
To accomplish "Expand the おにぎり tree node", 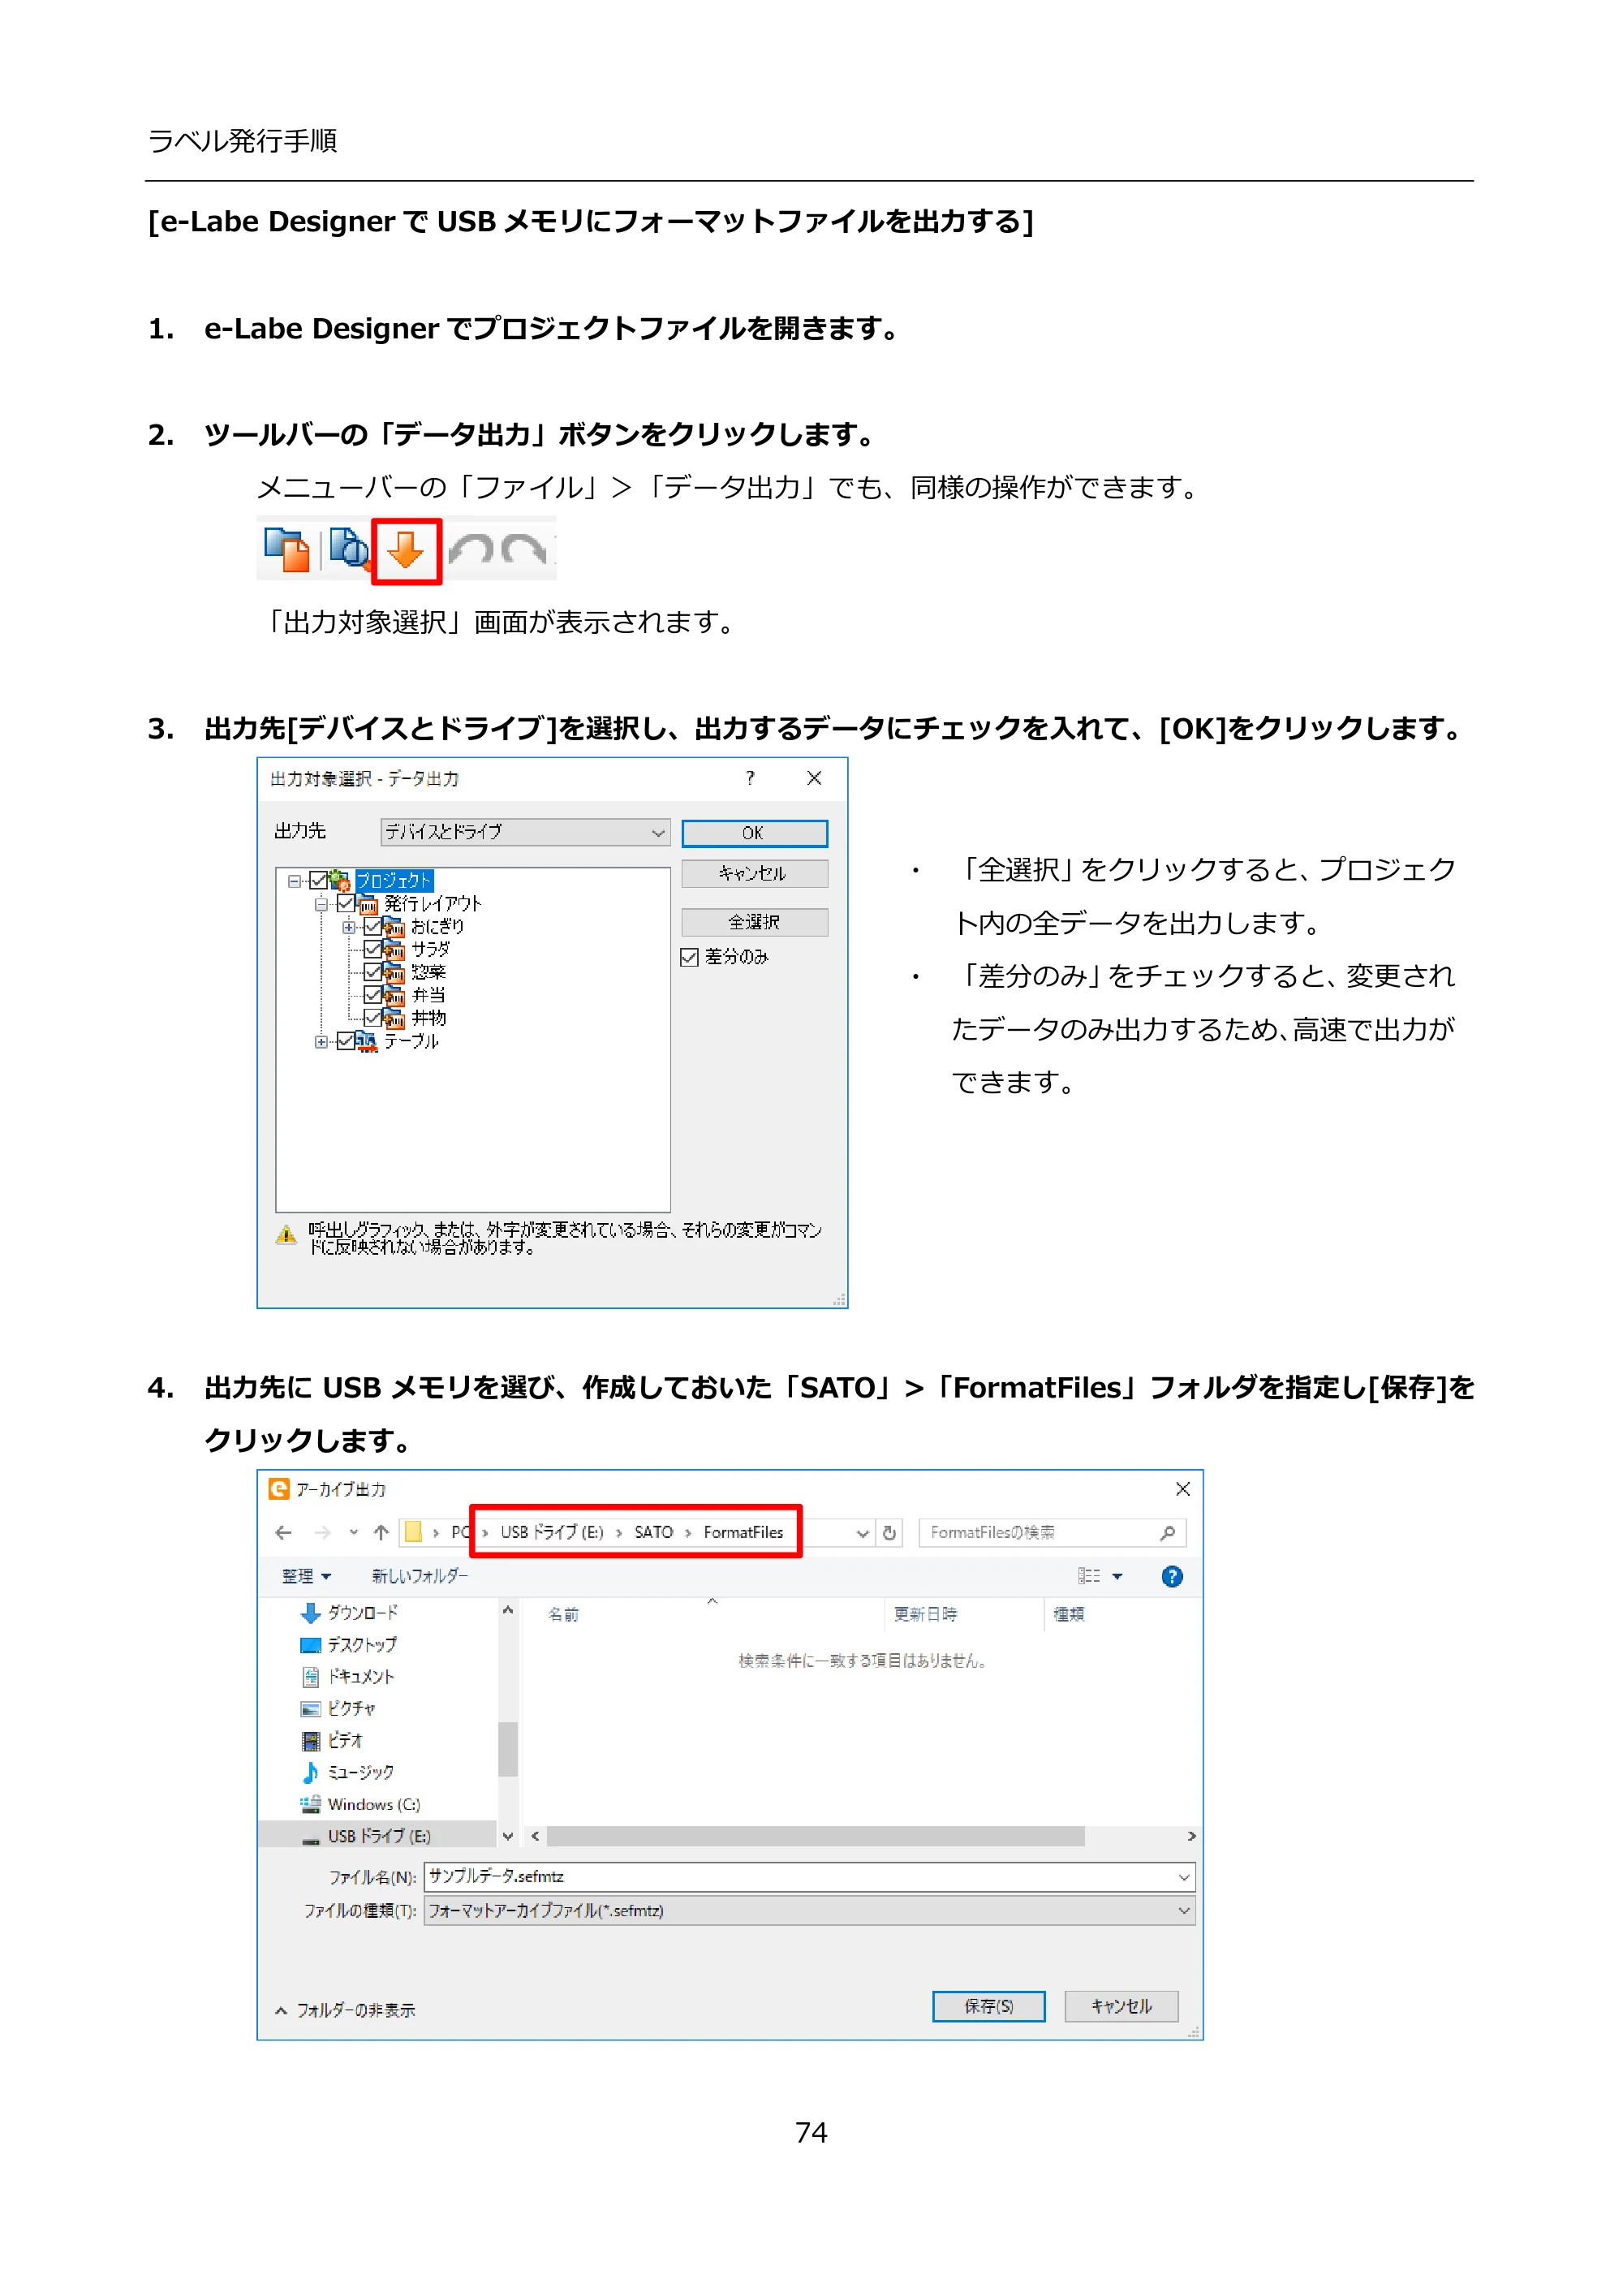I will (348, 927).
